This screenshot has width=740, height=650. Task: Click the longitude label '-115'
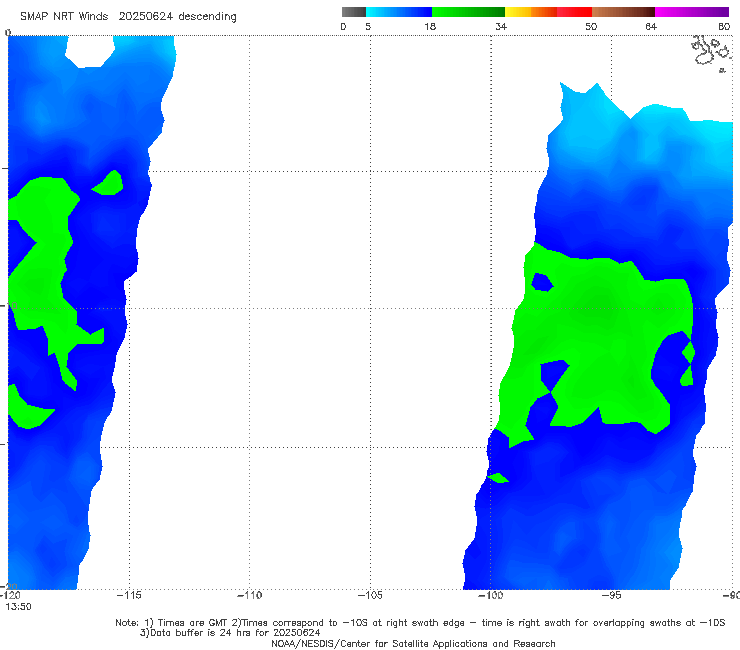pos(129,595)
